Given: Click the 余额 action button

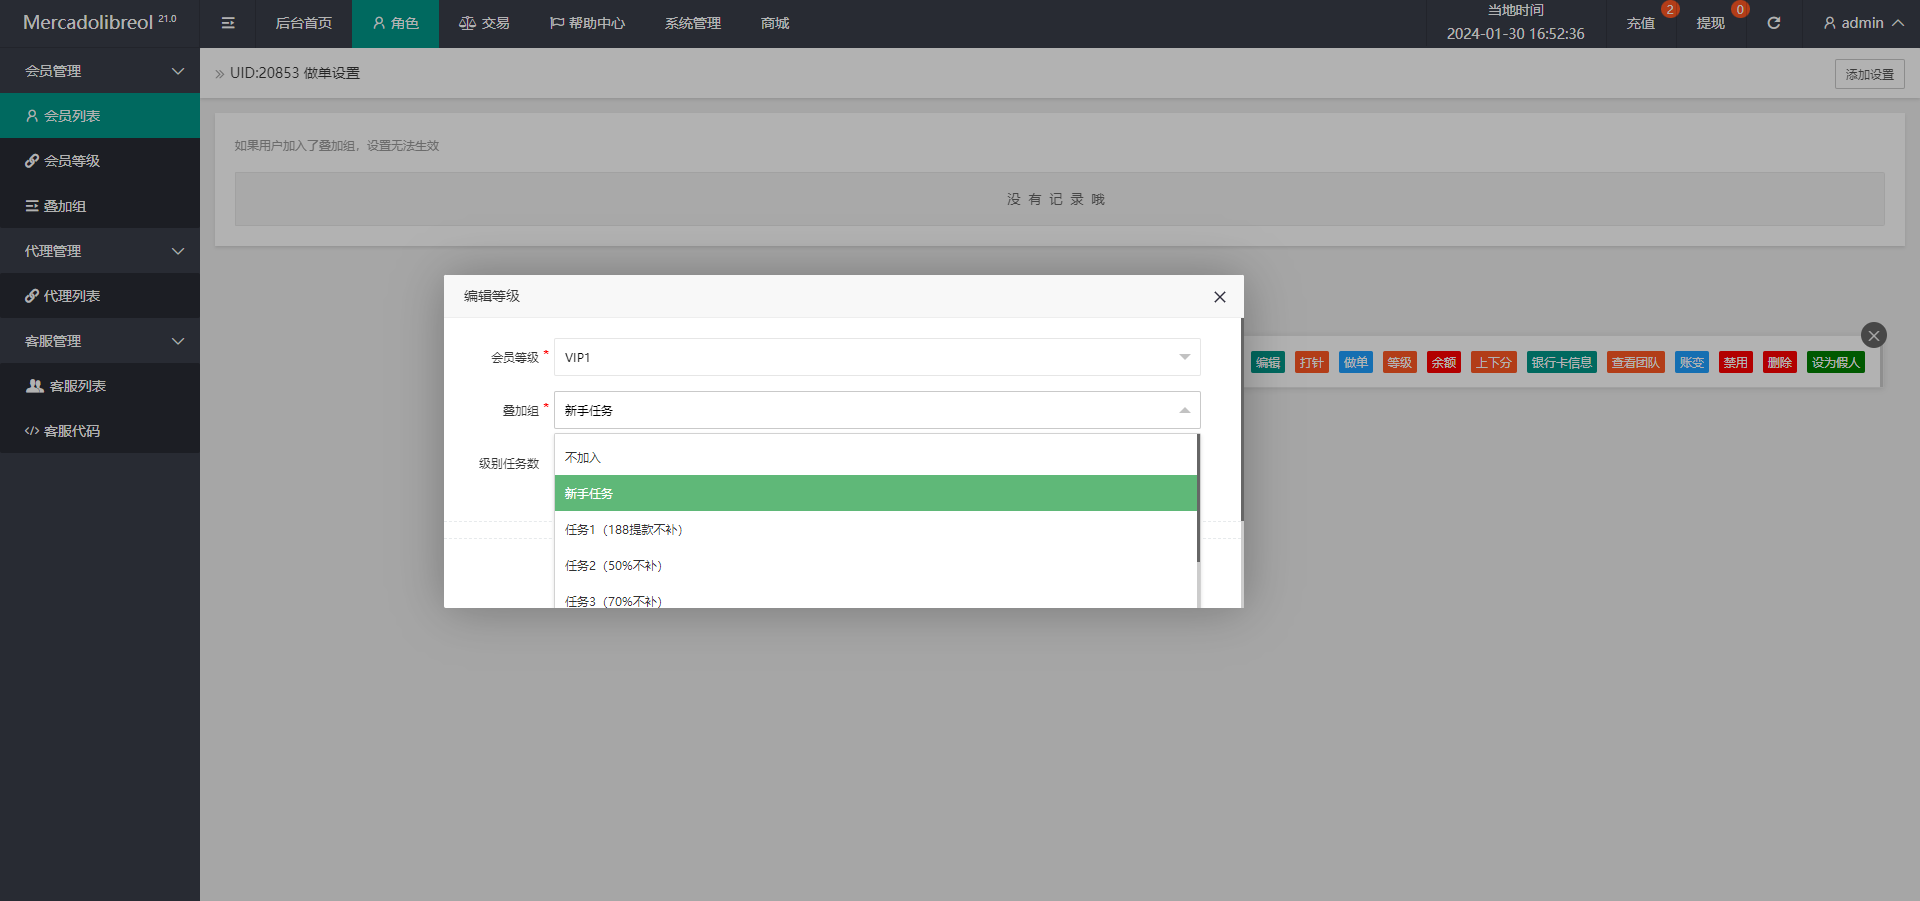Looking at the screenshot, I should [x=1444, y=362].
